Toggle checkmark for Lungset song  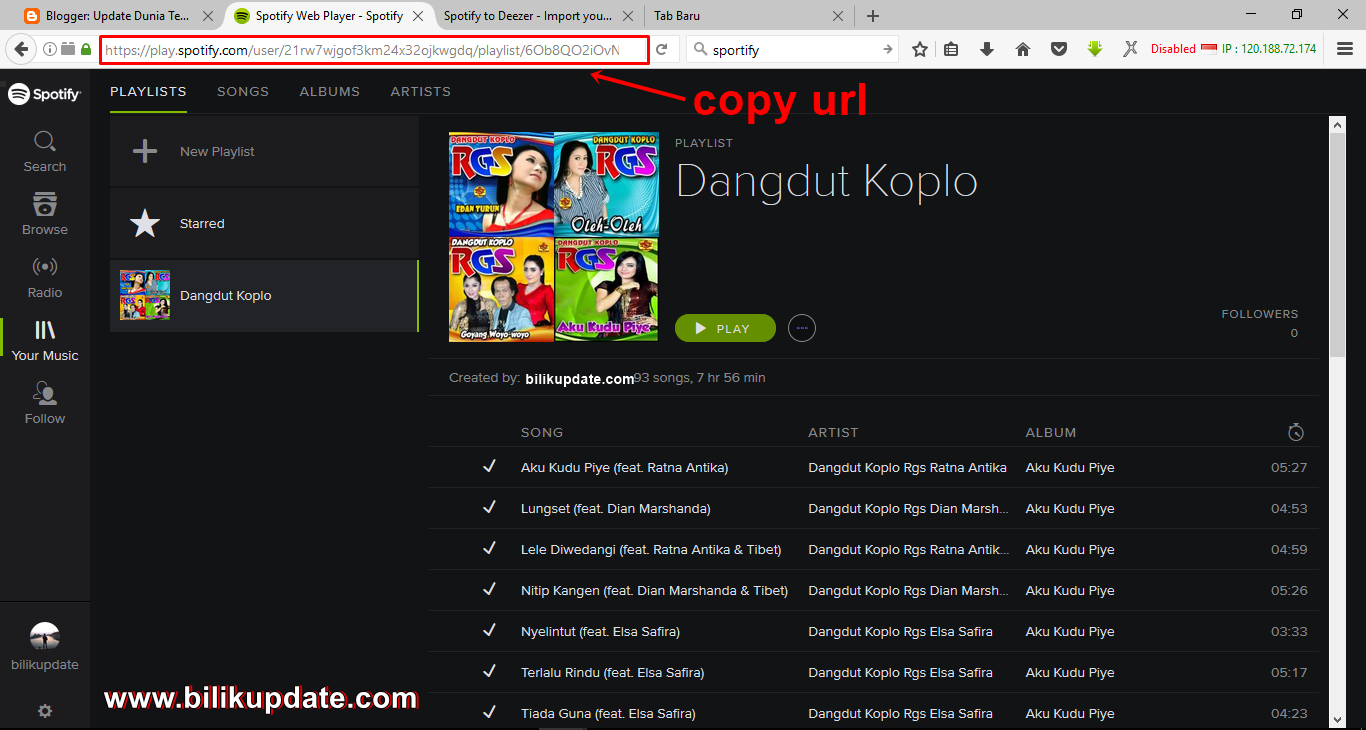pyautogui.click(x=489, y=508)
